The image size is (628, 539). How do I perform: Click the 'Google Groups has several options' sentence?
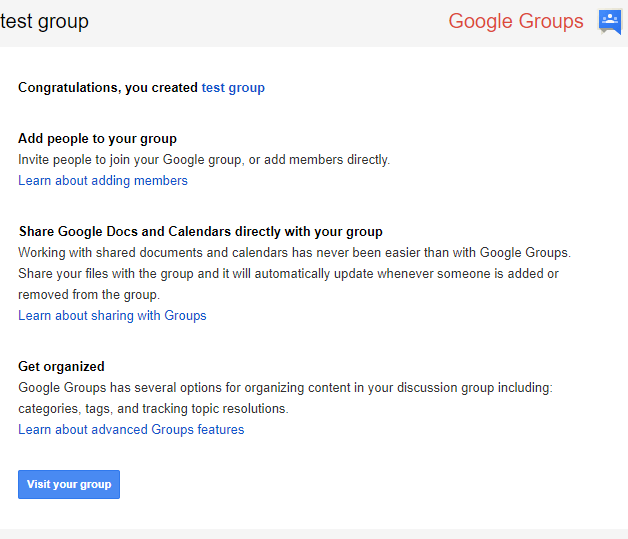tap(285, 388)
